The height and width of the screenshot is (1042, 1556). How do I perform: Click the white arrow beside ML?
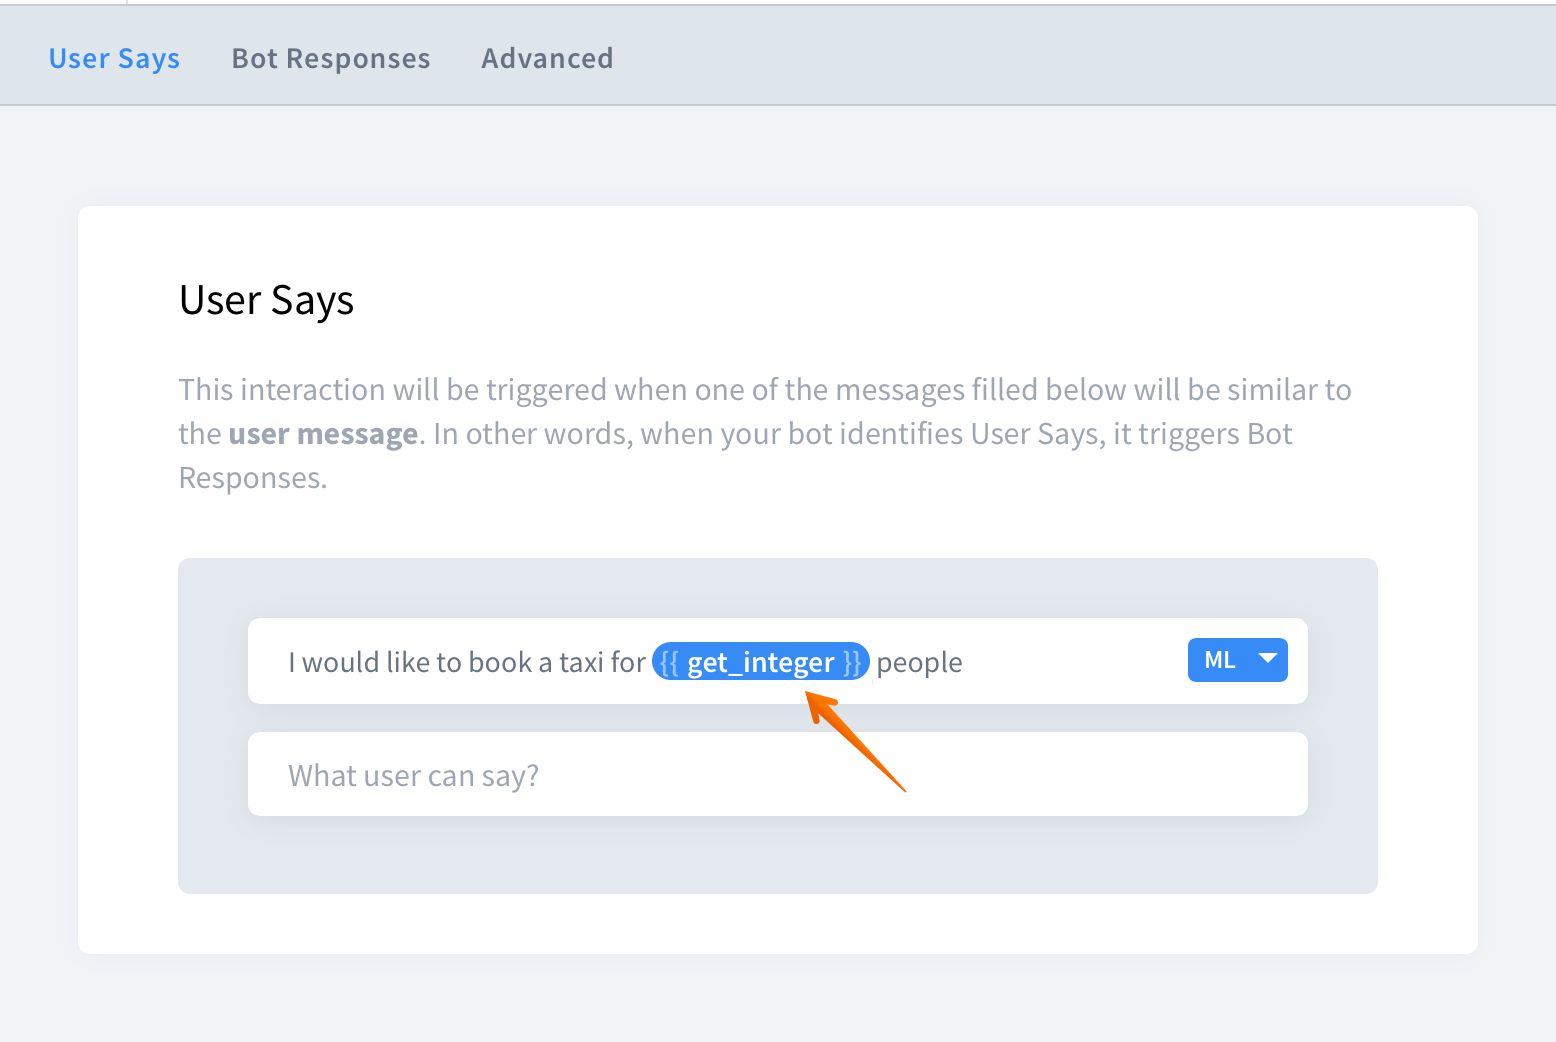click(x=1268, y=659)
